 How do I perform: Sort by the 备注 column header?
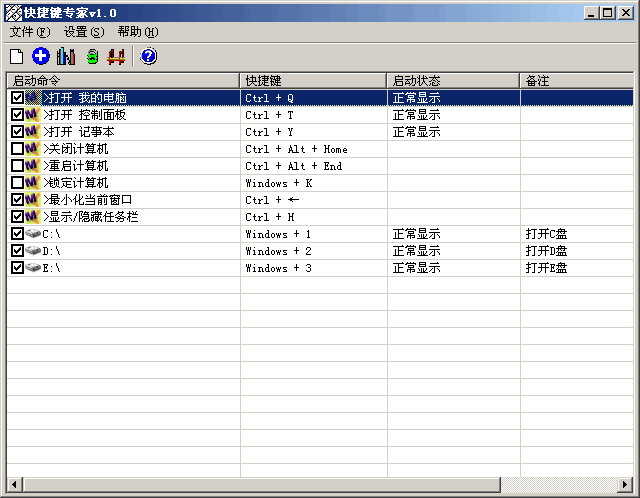(577, 81)
